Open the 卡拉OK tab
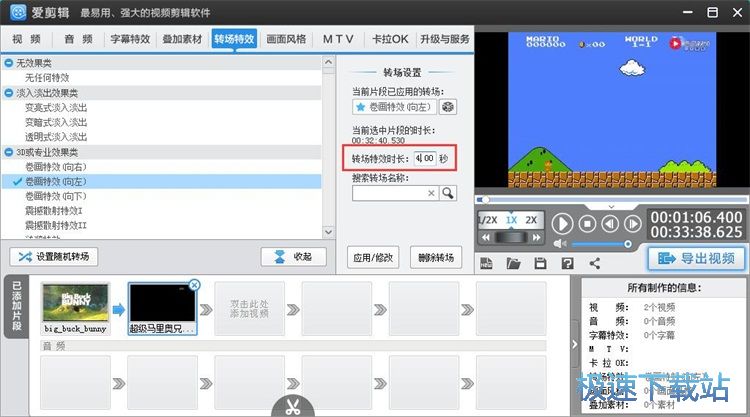The width and height of the screenshot is (750, 417). click(x=390, y=39)
